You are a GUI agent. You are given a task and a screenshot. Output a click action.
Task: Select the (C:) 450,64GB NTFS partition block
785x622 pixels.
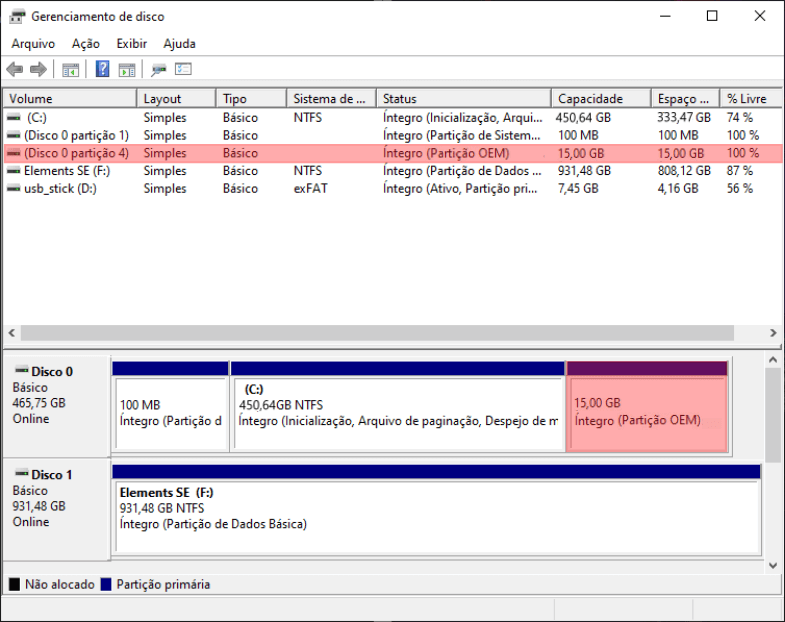click(x=397, y=412)
